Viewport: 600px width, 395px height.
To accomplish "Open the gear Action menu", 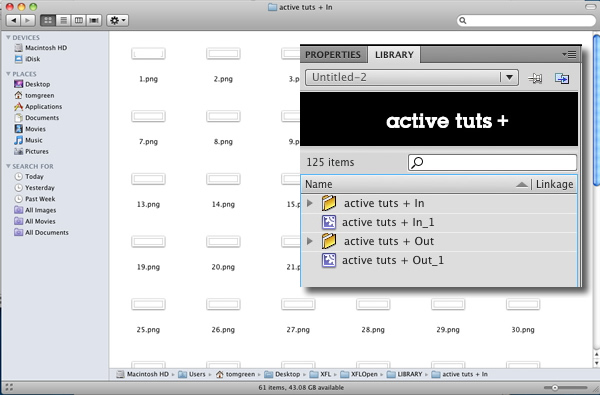I will pos(117,20).
